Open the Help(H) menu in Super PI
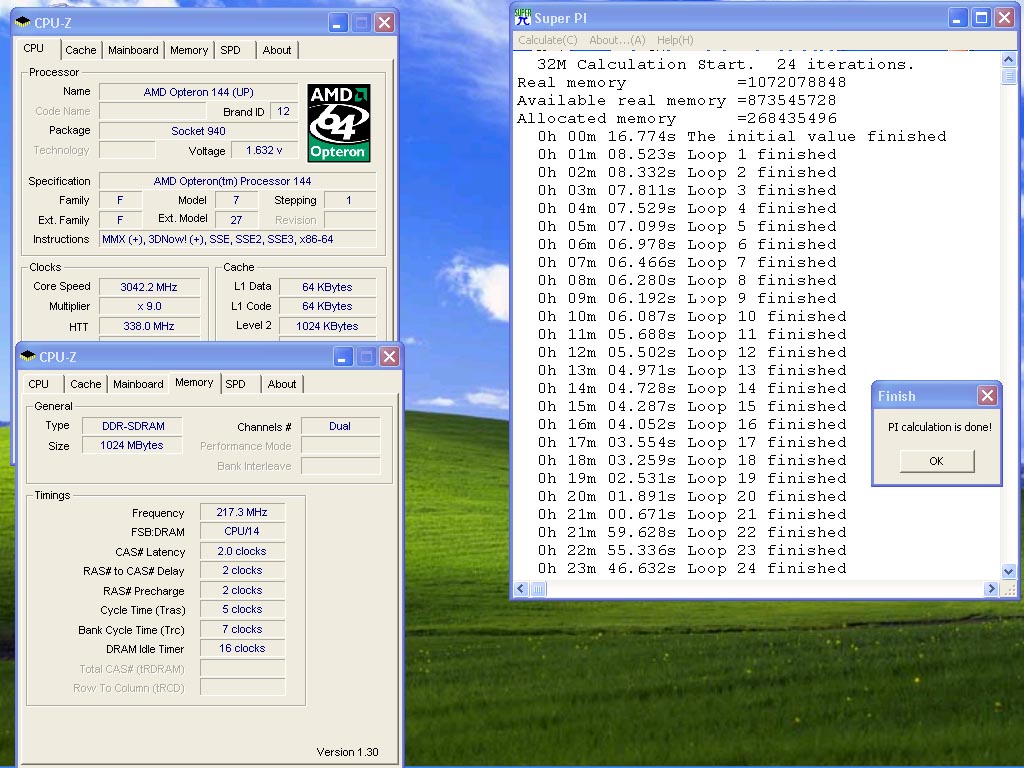The width and height of the screenshot is (1024, 768). point(675,40)
